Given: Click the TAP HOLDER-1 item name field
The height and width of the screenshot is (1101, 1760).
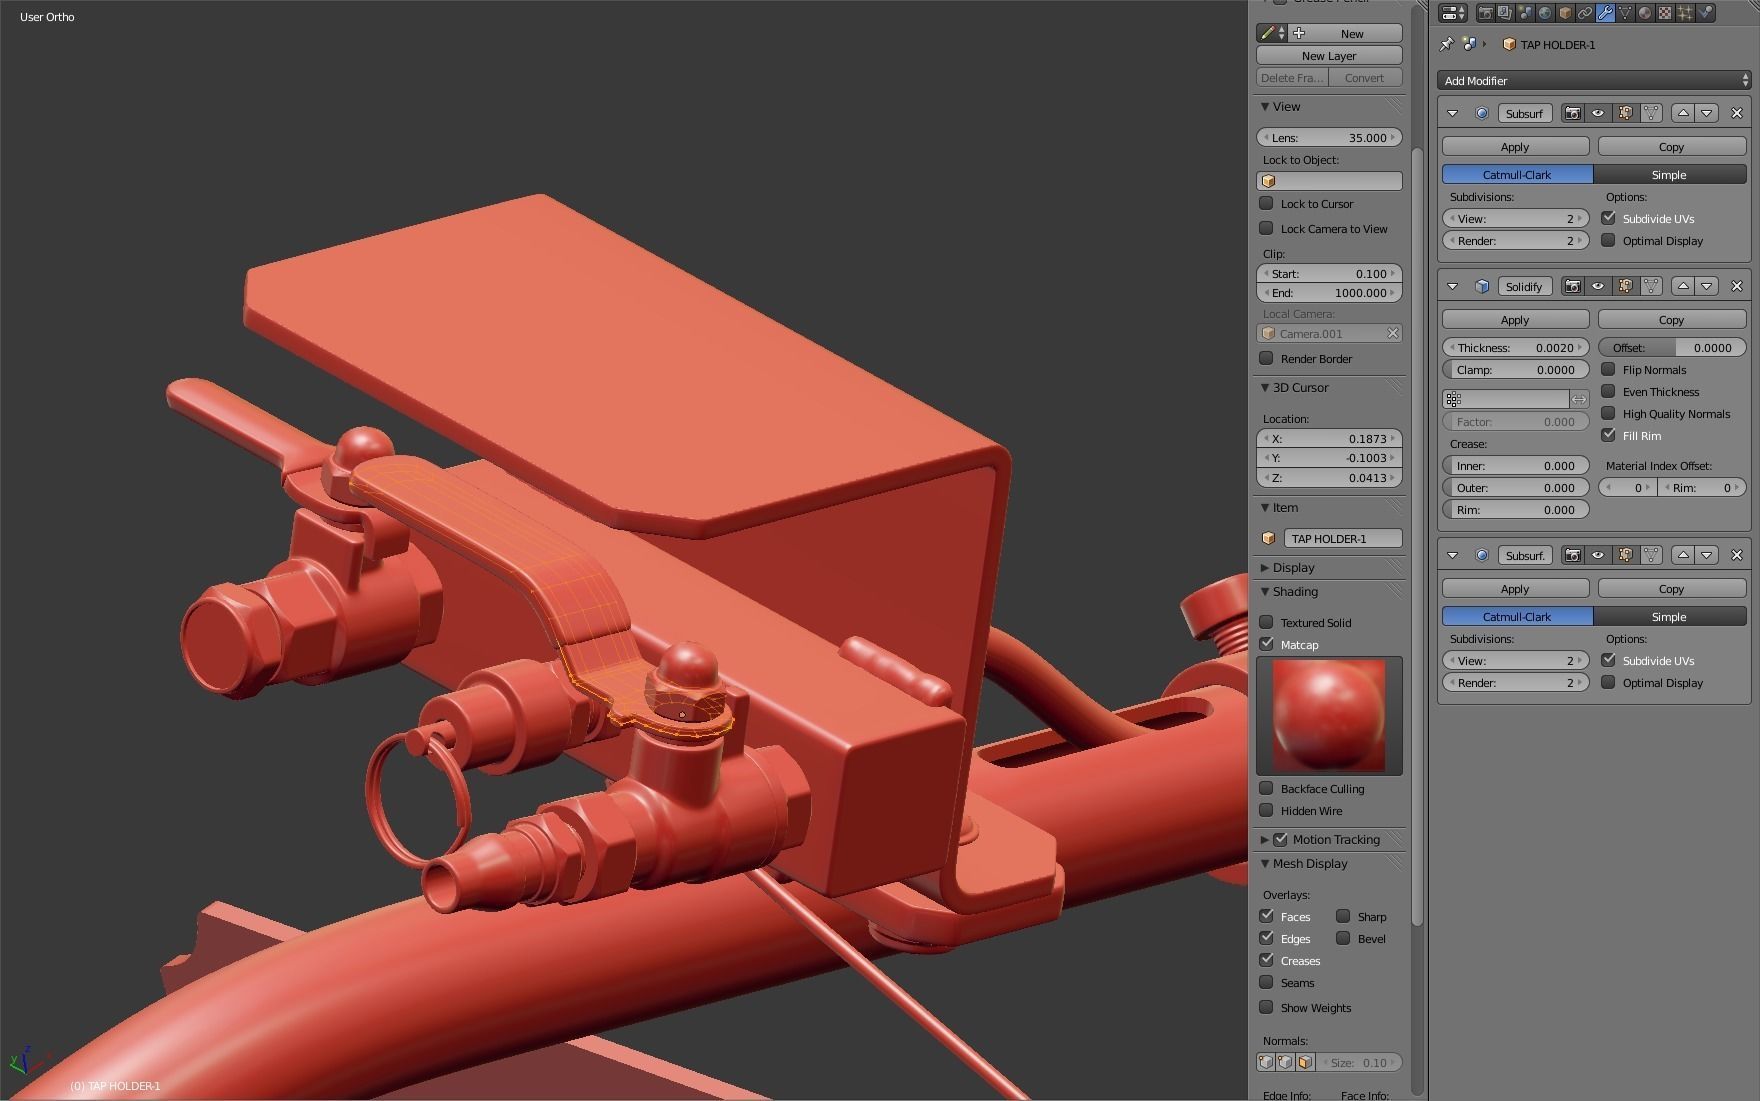Looking at the screenshot, I should pyautogui.click(x=1343, y=538).
